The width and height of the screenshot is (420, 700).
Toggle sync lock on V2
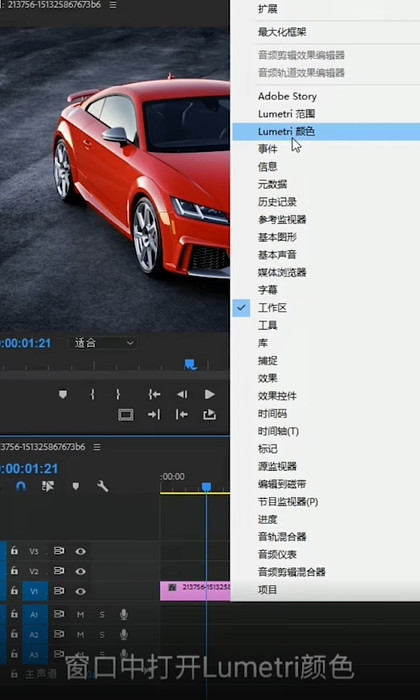(59, 571)
